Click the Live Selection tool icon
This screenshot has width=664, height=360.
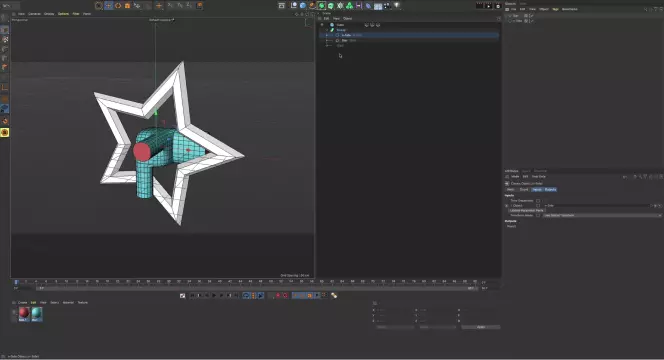pos(99,6)
